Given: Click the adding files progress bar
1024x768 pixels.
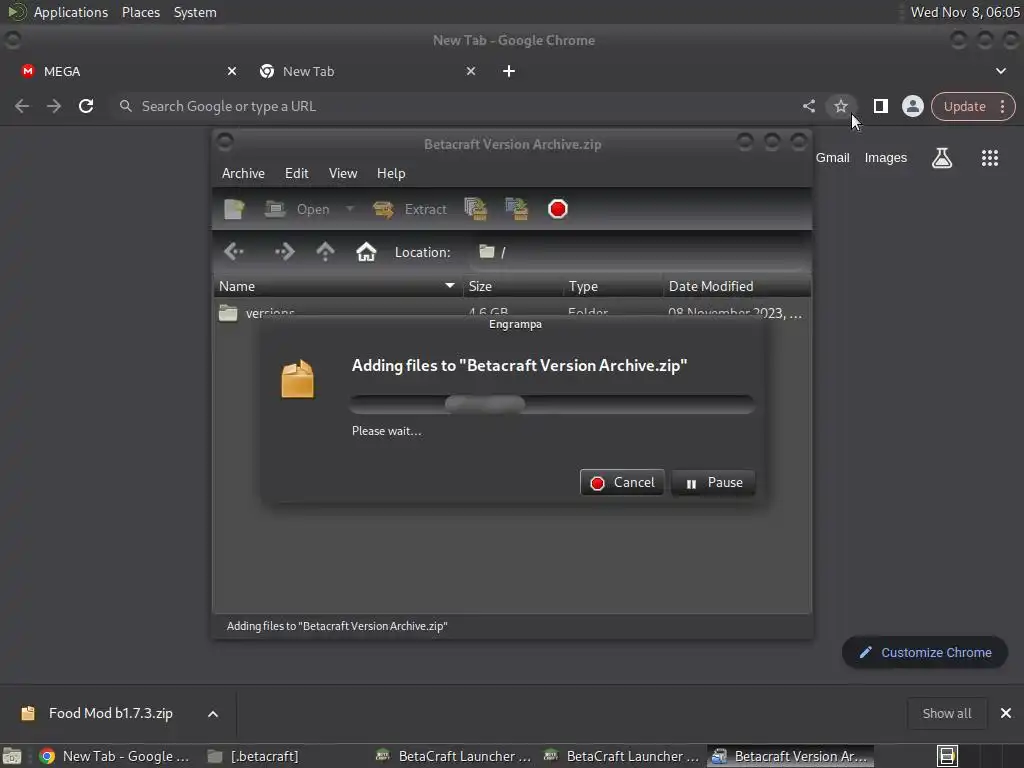Looking at the screenshot, I should 552,404.
